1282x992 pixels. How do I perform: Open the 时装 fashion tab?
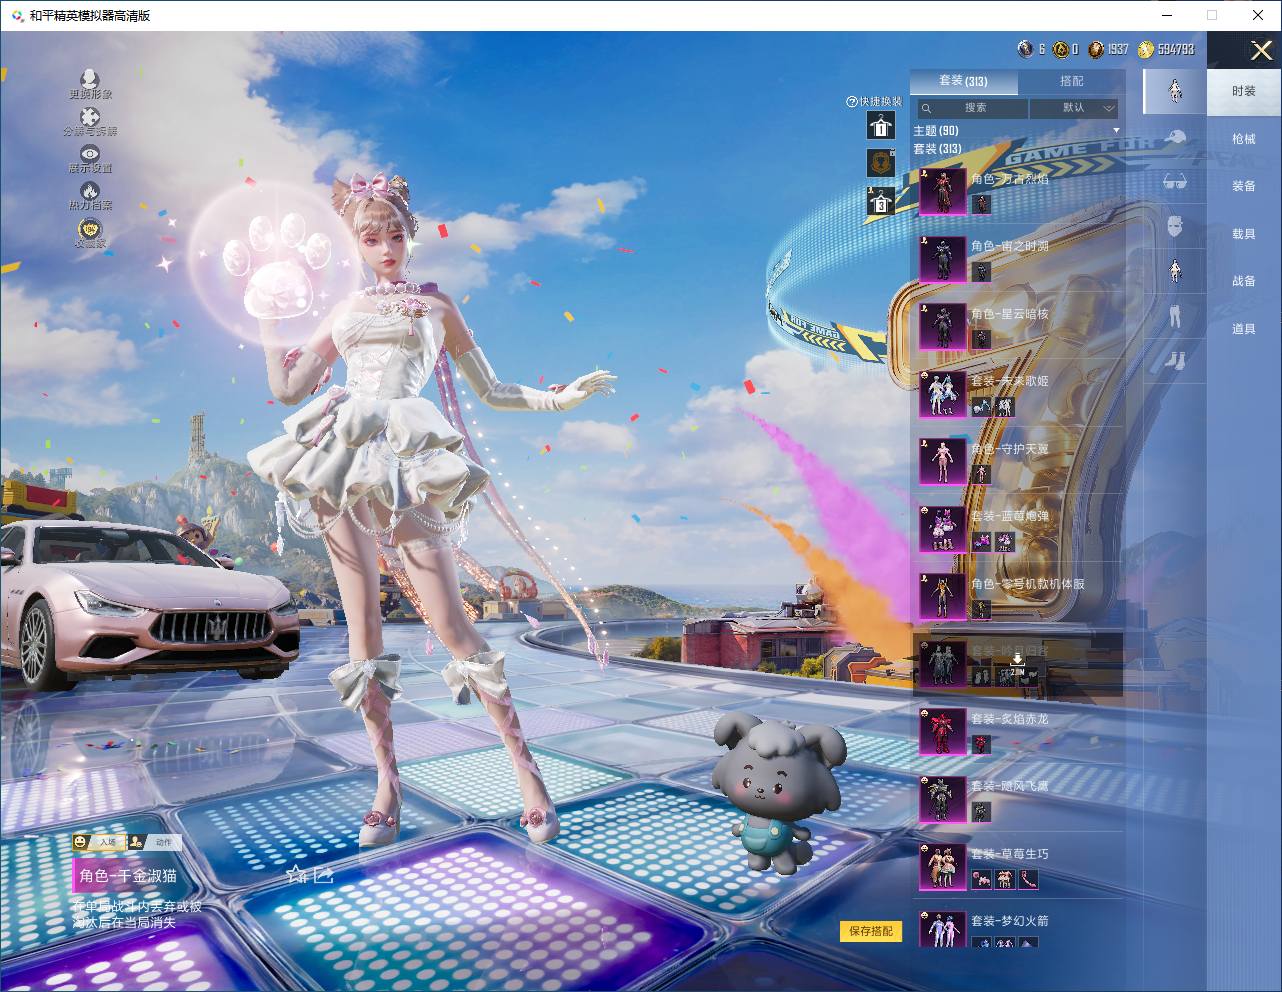pyautogui.click(x=1244, y=91)
